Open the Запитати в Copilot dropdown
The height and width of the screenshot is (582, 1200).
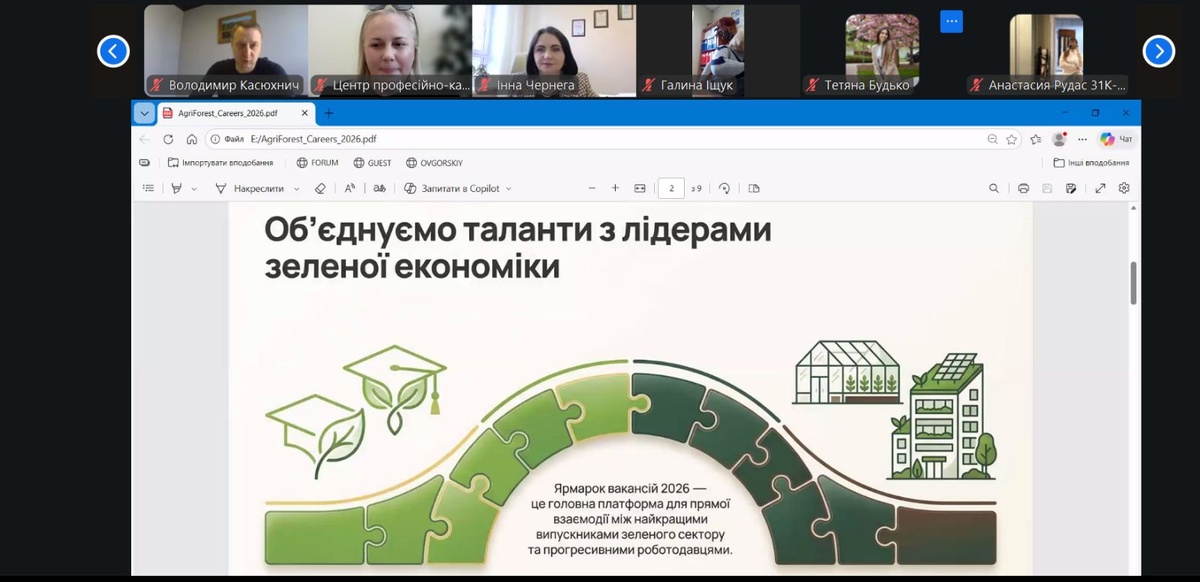coord(508,188)
